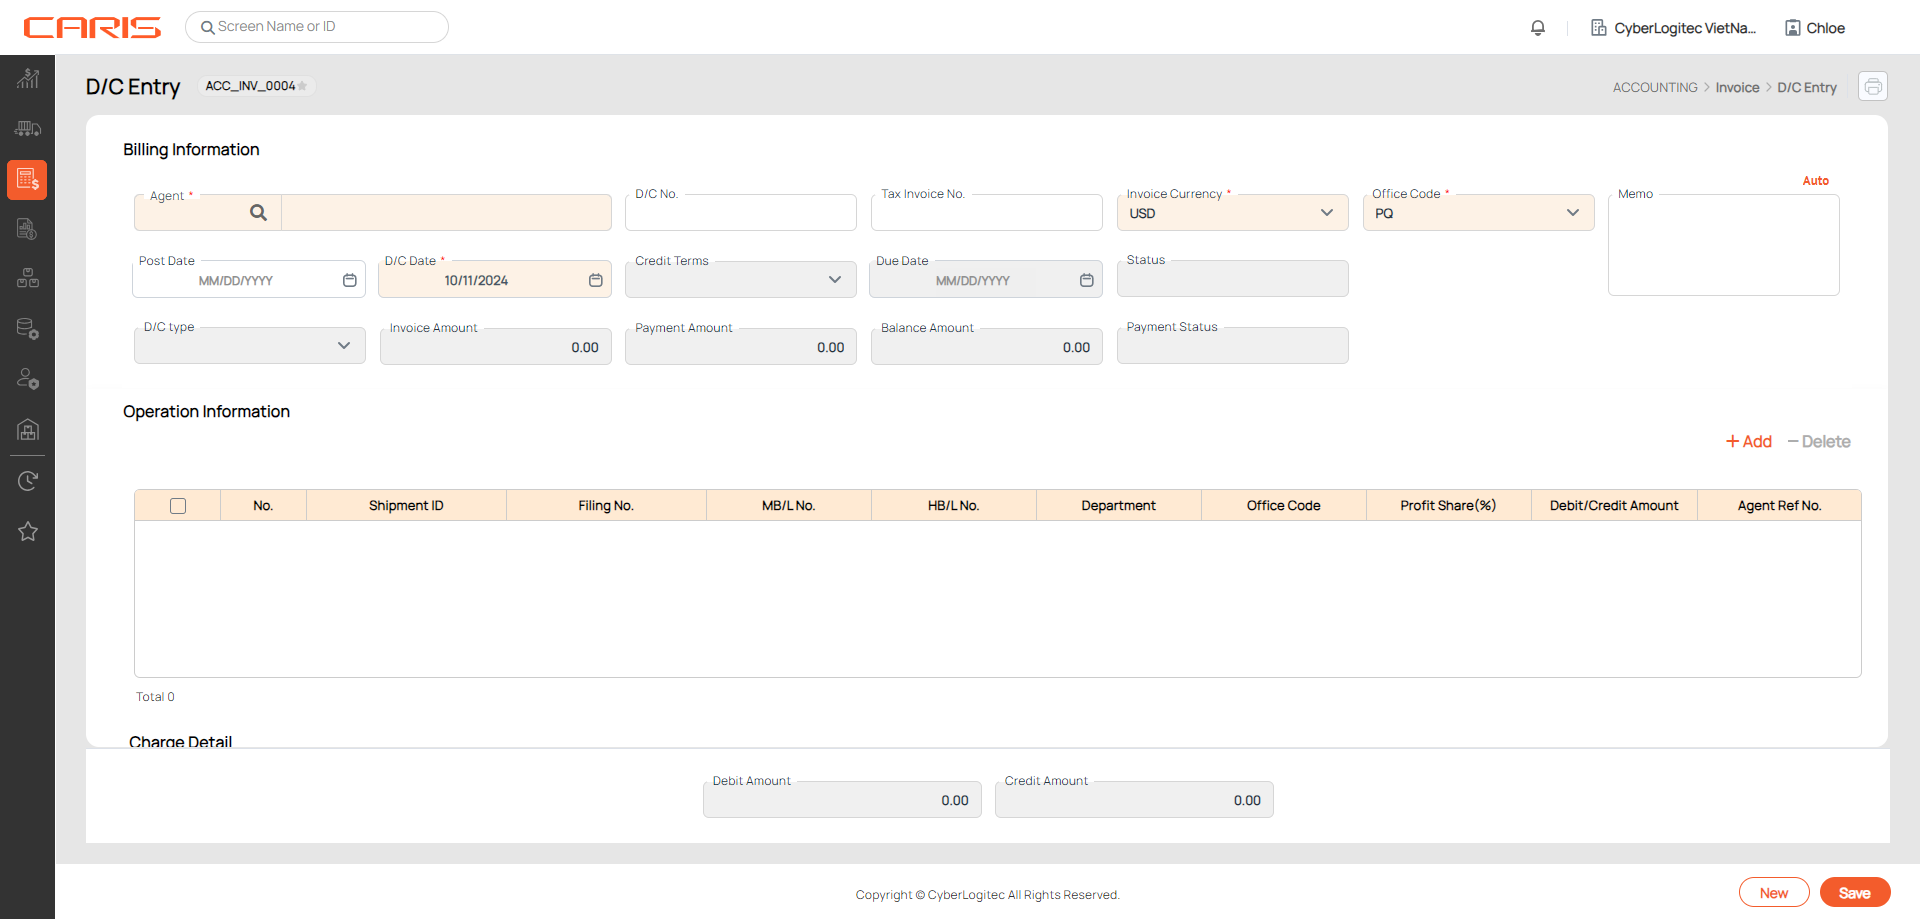Open the favorites star in the sidebar

coord(28,532)
